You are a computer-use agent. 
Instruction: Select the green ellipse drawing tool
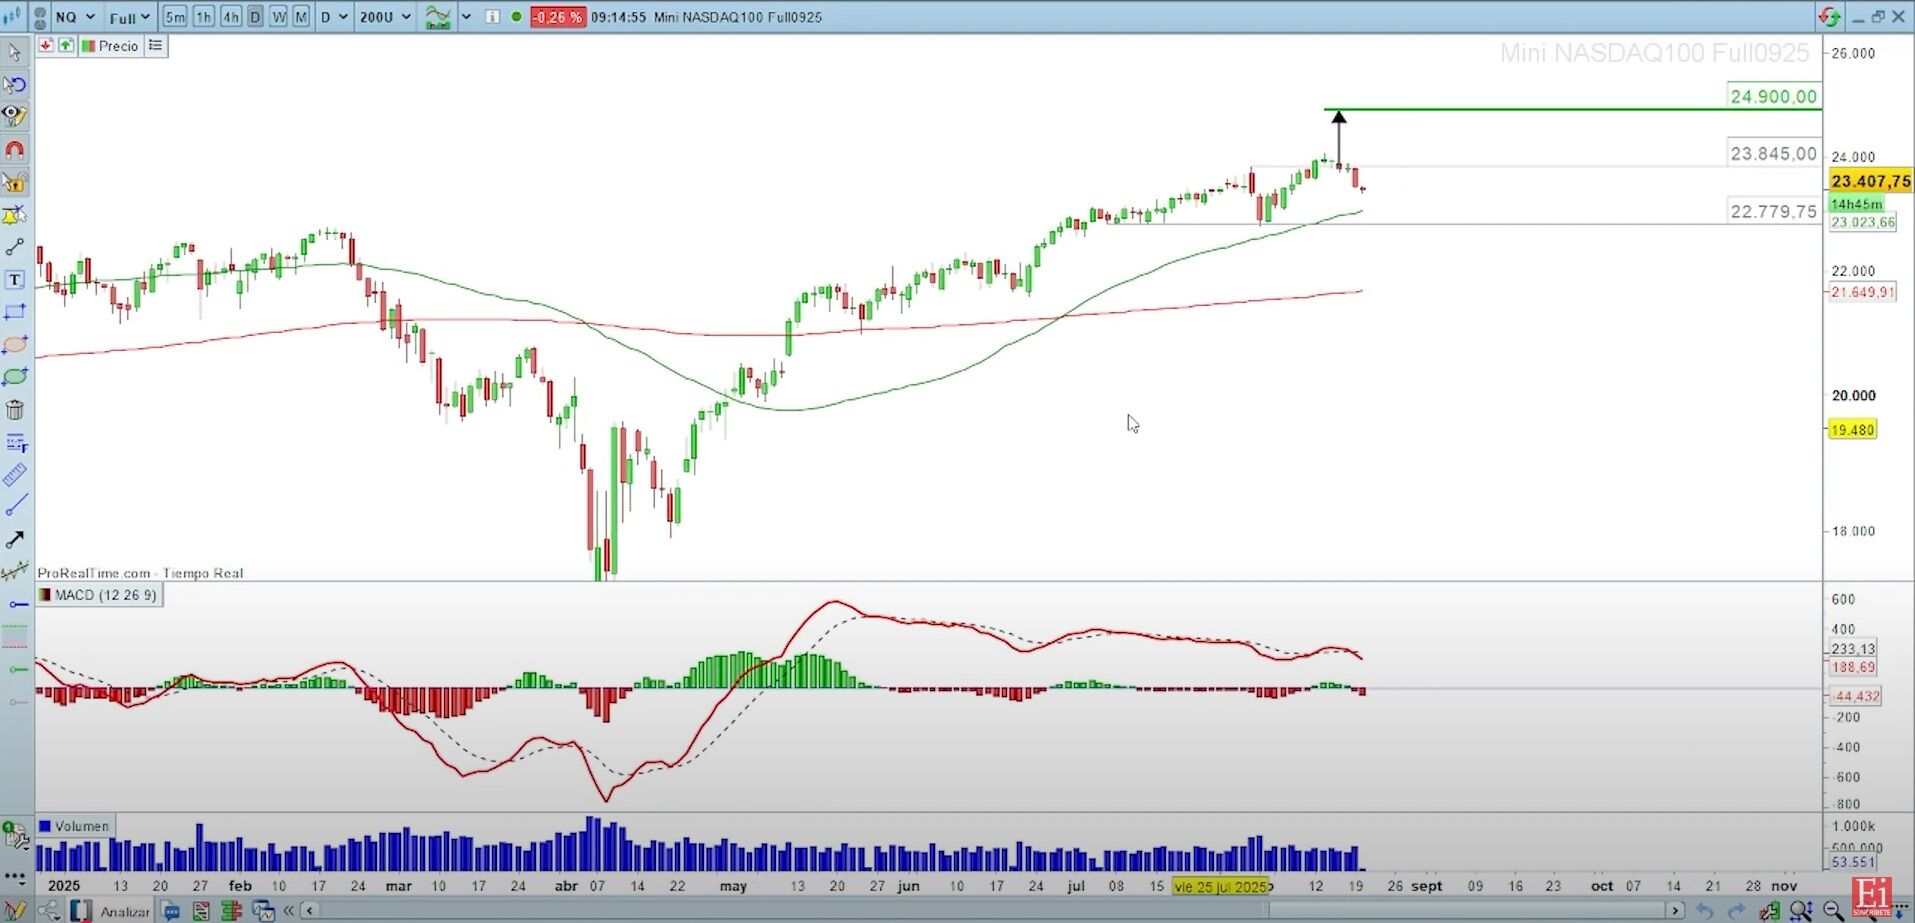coord(15,377)
